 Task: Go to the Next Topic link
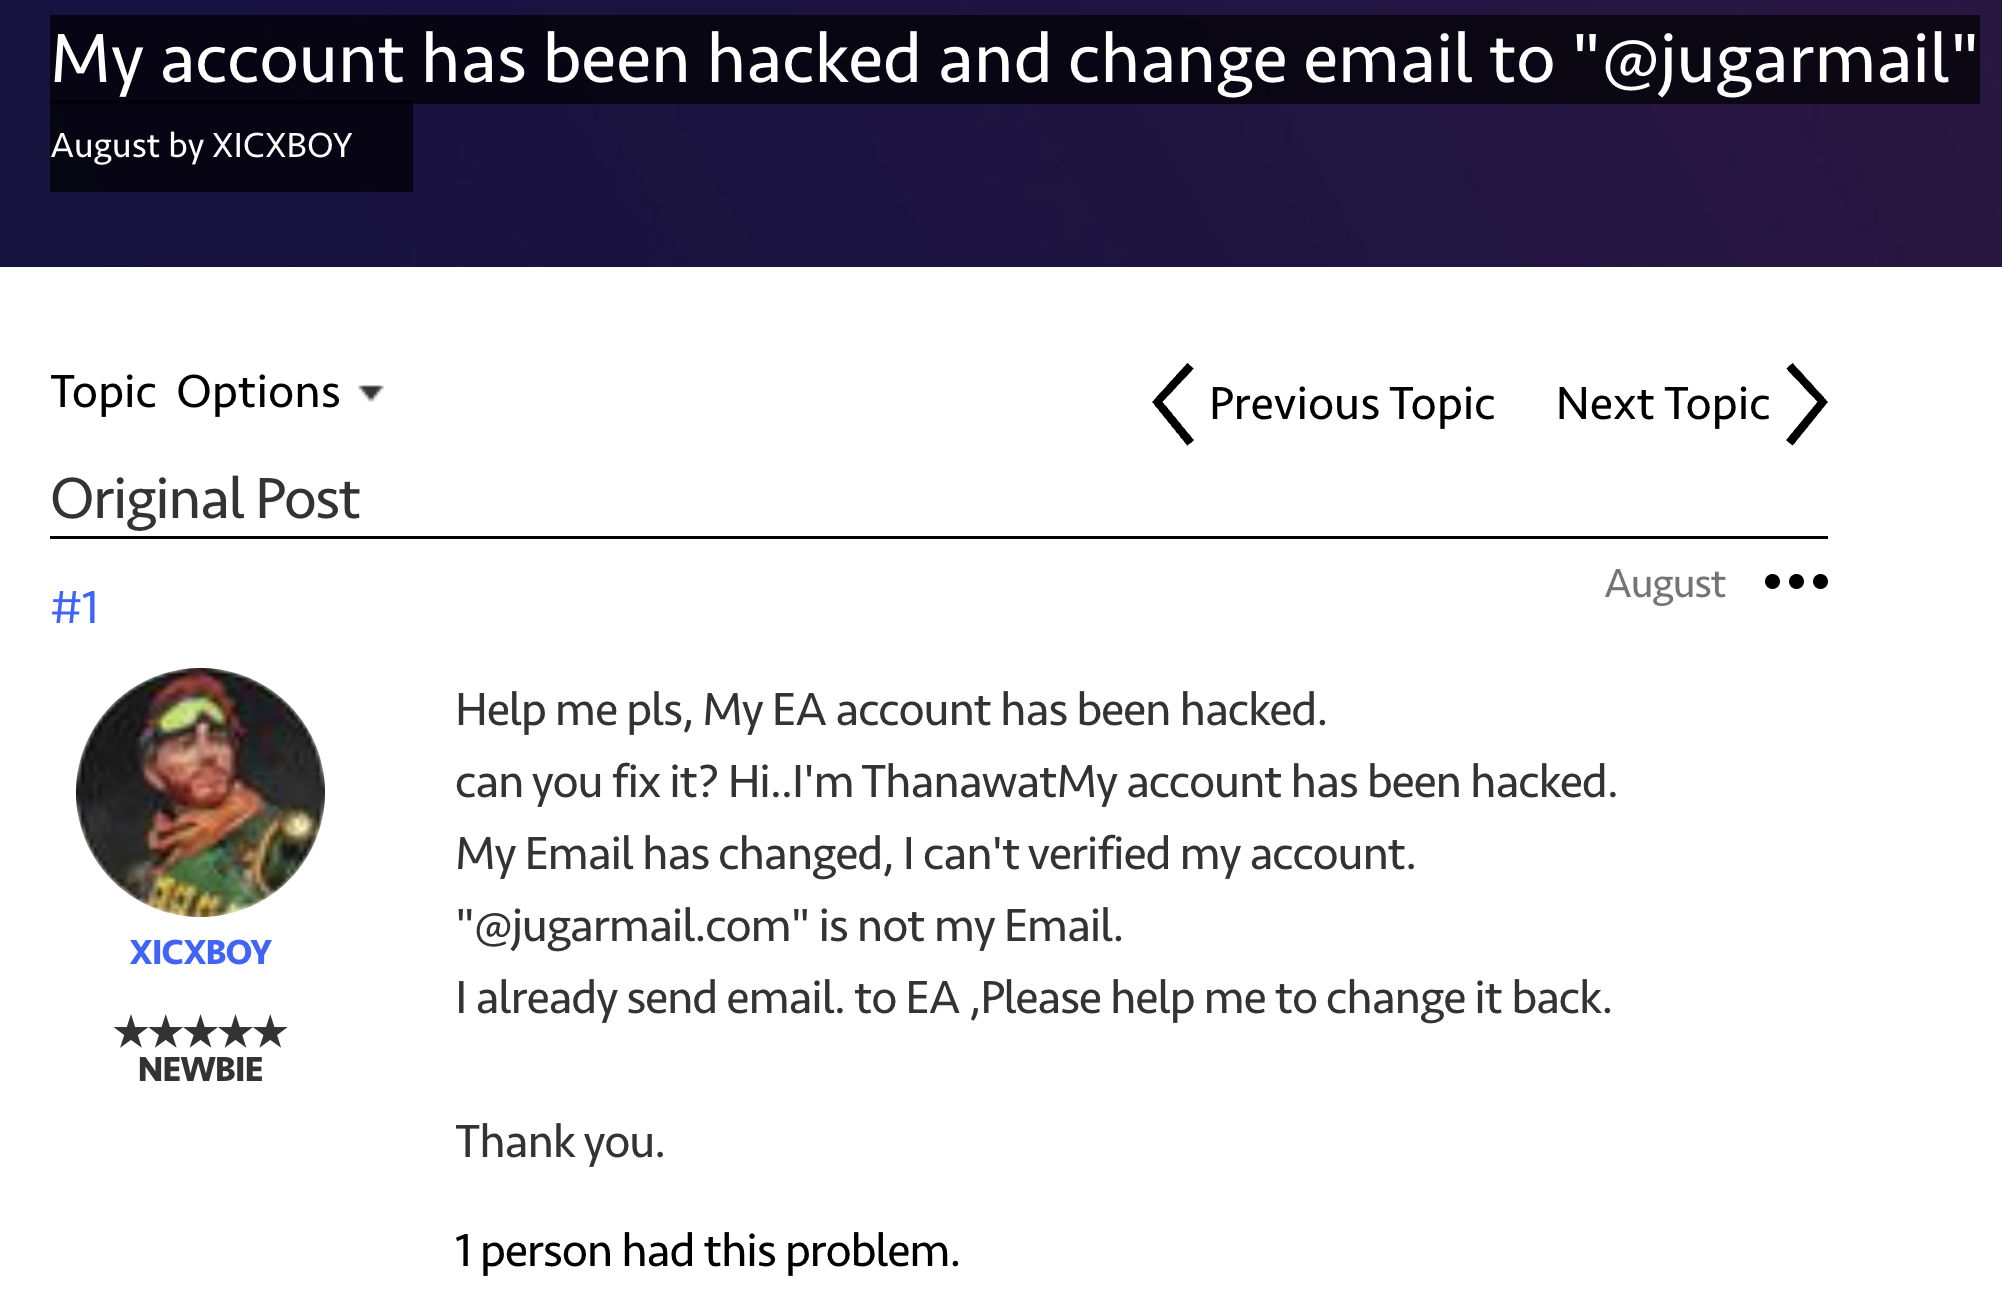pos(1663,404)
